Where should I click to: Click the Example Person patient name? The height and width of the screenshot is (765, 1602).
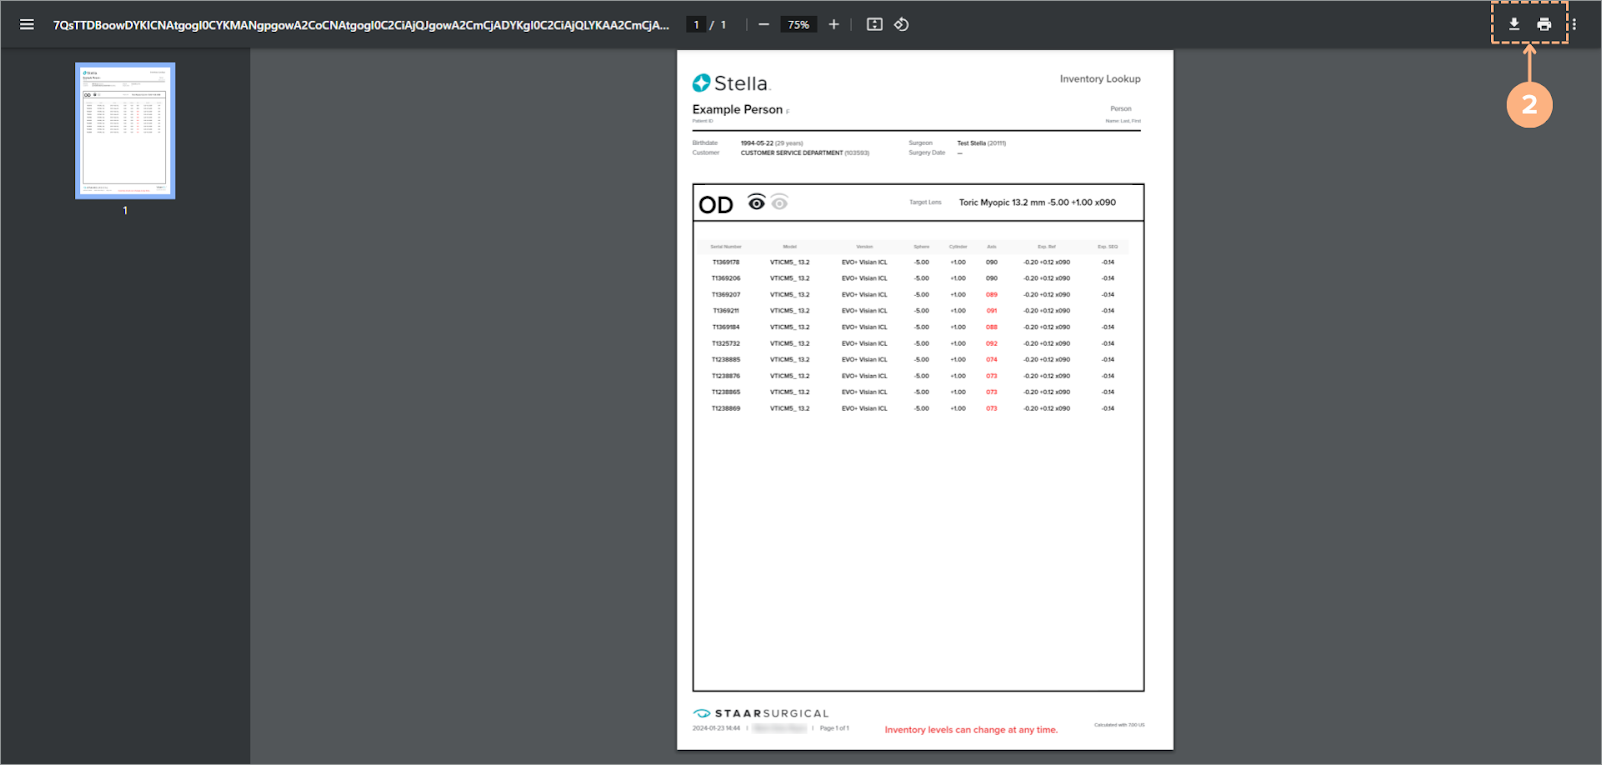tap(737, 110)
